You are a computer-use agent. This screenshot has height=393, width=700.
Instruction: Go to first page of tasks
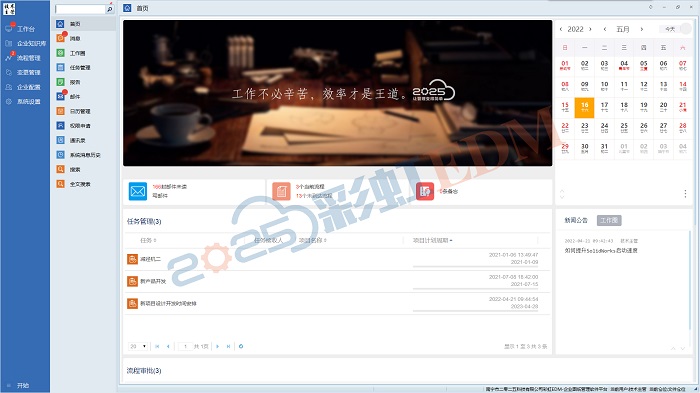pos(157,346)
